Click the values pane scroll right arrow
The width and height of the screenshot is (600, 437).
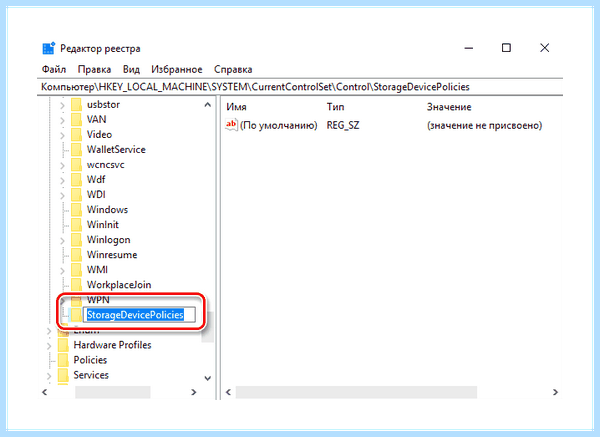555,392
